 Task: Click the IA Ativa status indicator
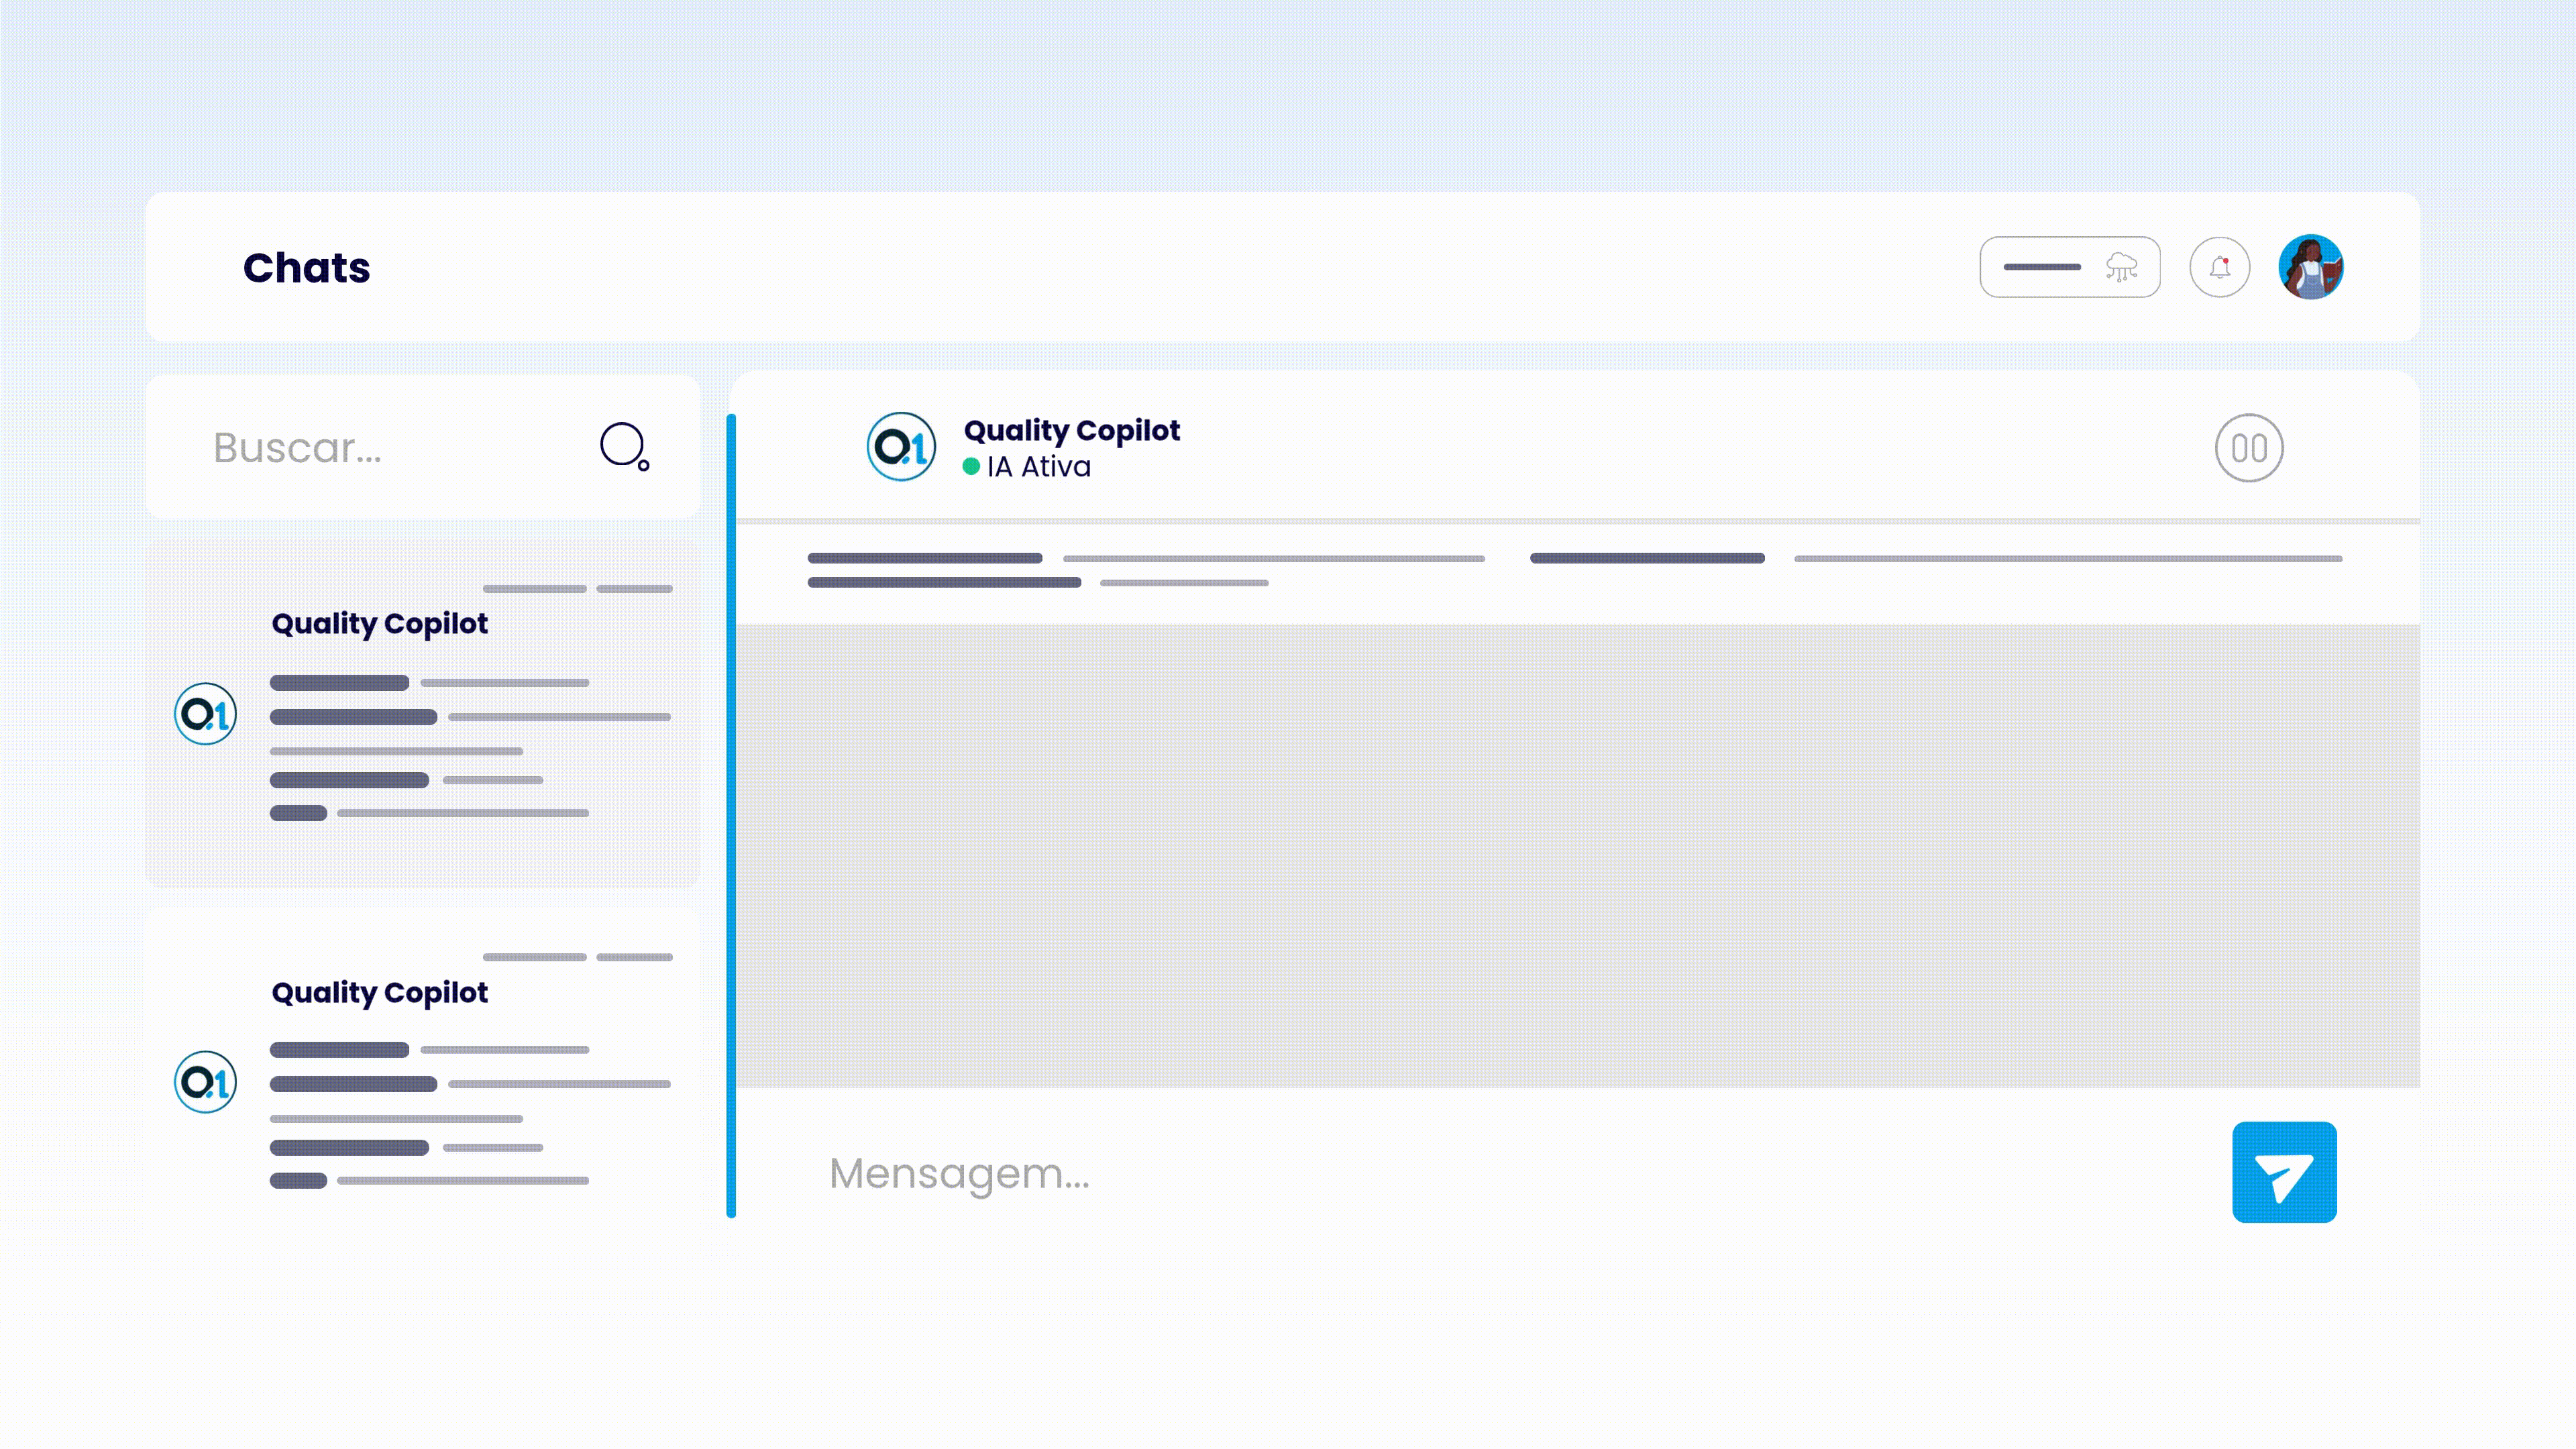[x=1027, y=467]
